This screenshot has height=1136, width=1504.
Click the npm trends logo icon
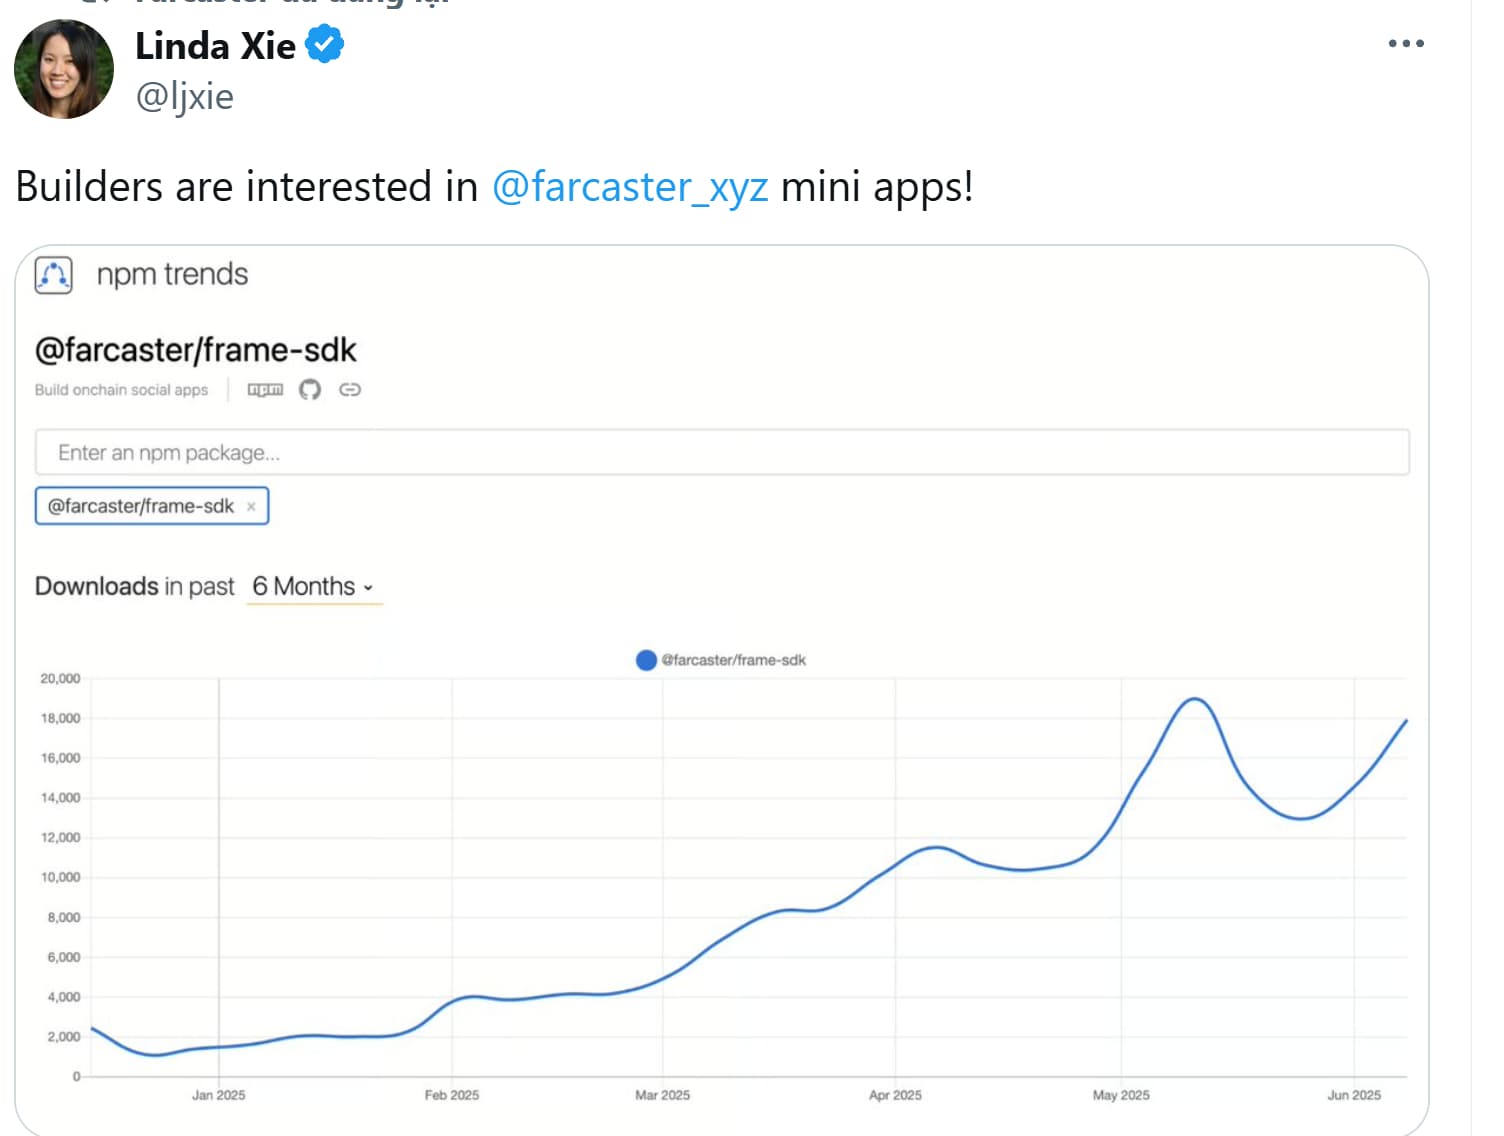coord(54,275)
